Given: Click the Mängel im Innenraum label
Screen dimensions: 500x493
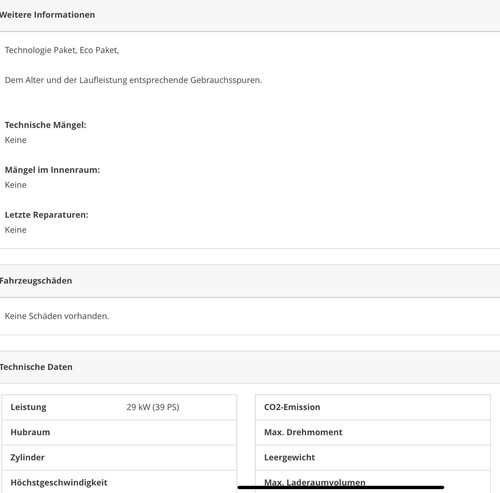Looking at the screenshot, I should 52,170.
